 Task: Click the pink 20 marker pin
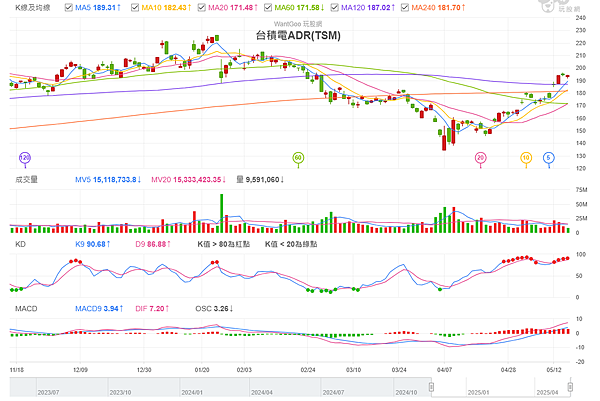pyautogui.click(x=481, y=158)
